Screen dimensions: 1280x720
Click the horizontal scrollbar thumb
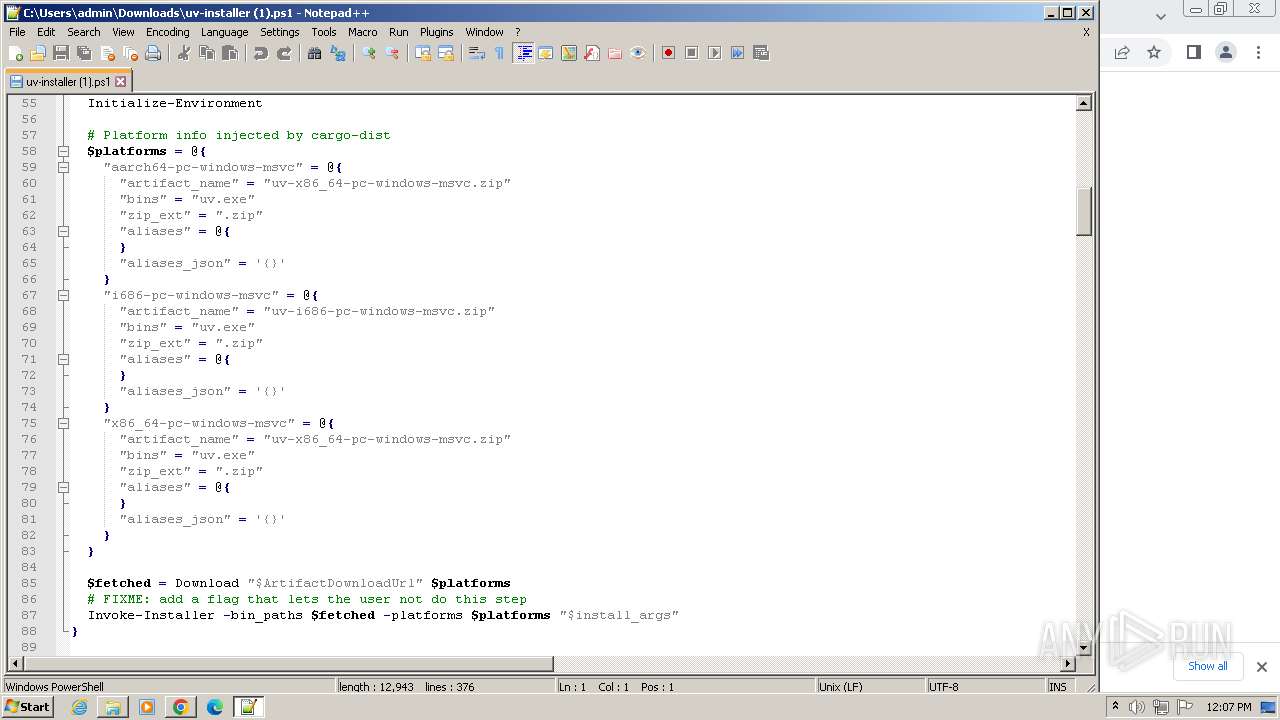288,663
